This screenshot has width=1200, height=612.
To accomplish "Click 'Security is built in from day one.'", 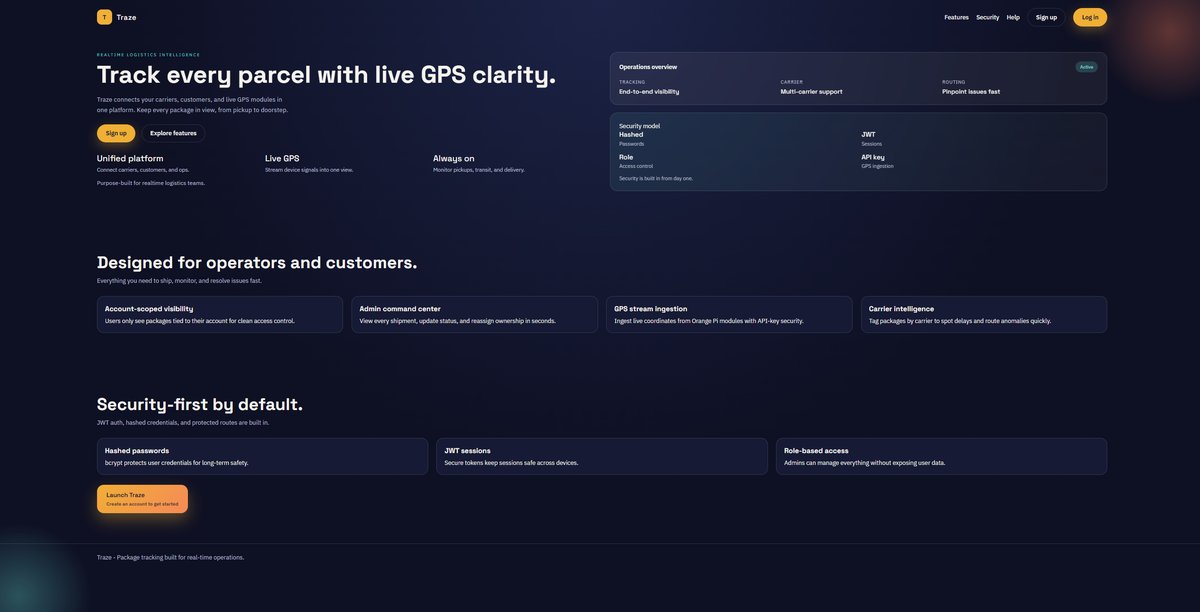I will (x=656, y=178).
